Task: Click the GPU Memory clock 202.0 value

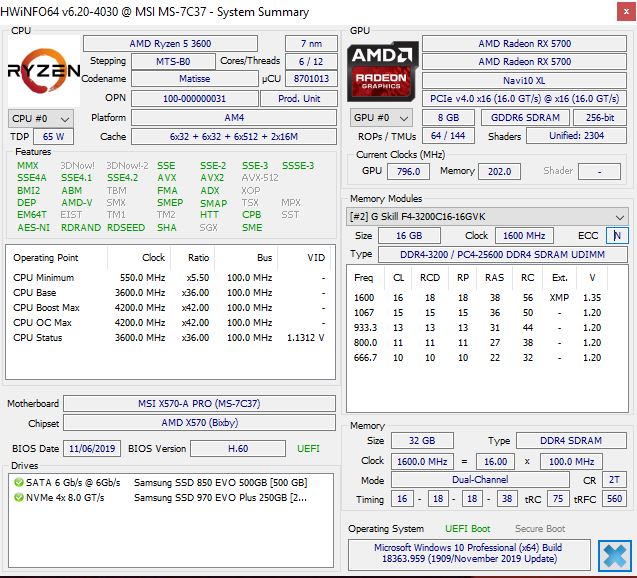Action: [499, 171]
